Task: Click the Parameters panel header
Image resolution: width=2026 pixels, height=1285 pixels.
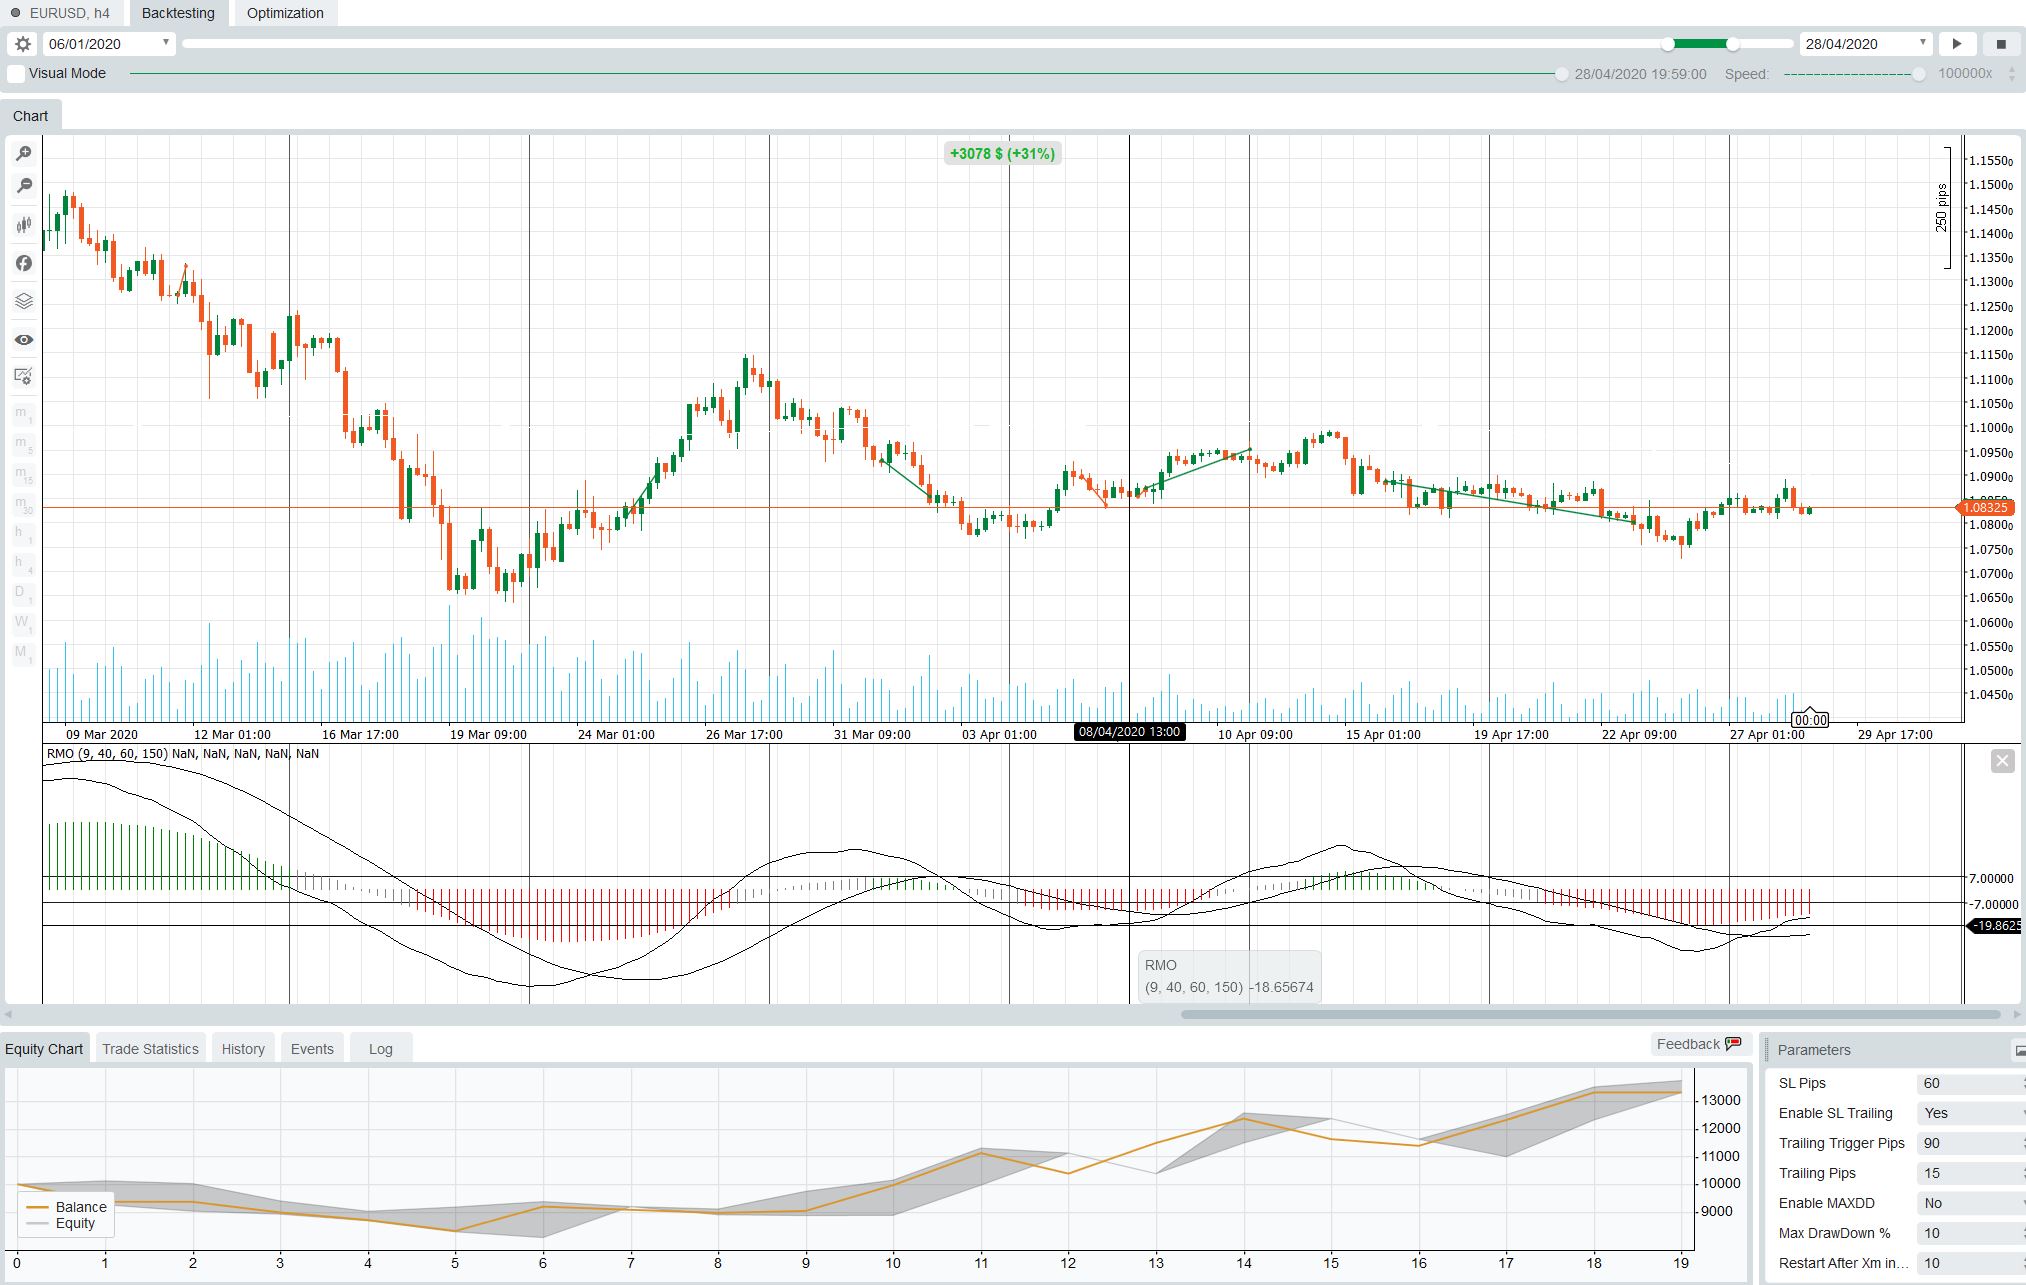Action: pyautogui.click(x=1890, y=1050)
